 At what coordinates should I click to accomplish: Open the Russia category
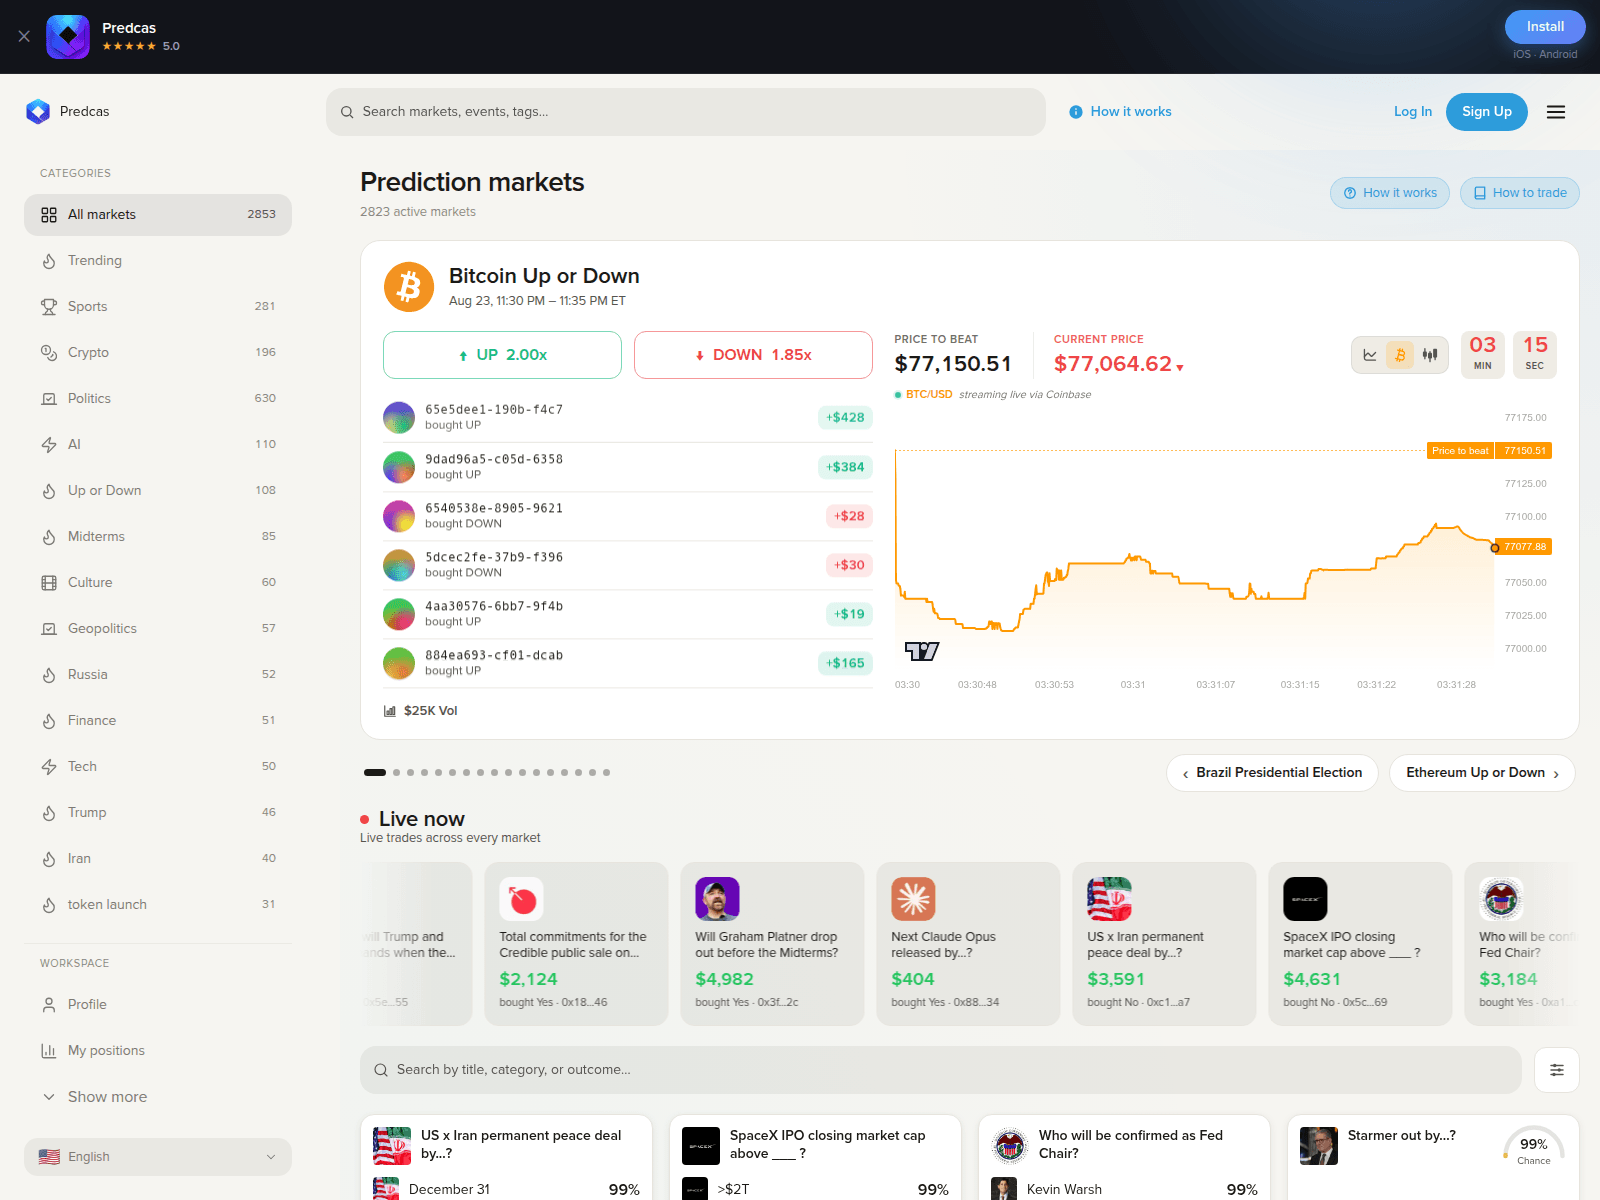tap(158, 675)
